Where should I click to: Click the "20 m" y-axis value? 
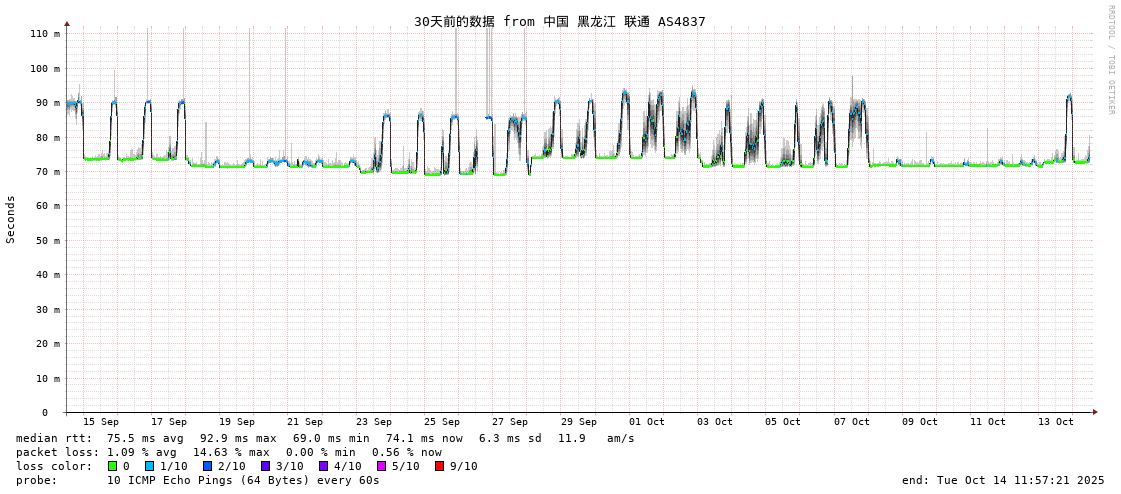click(48, 344)
